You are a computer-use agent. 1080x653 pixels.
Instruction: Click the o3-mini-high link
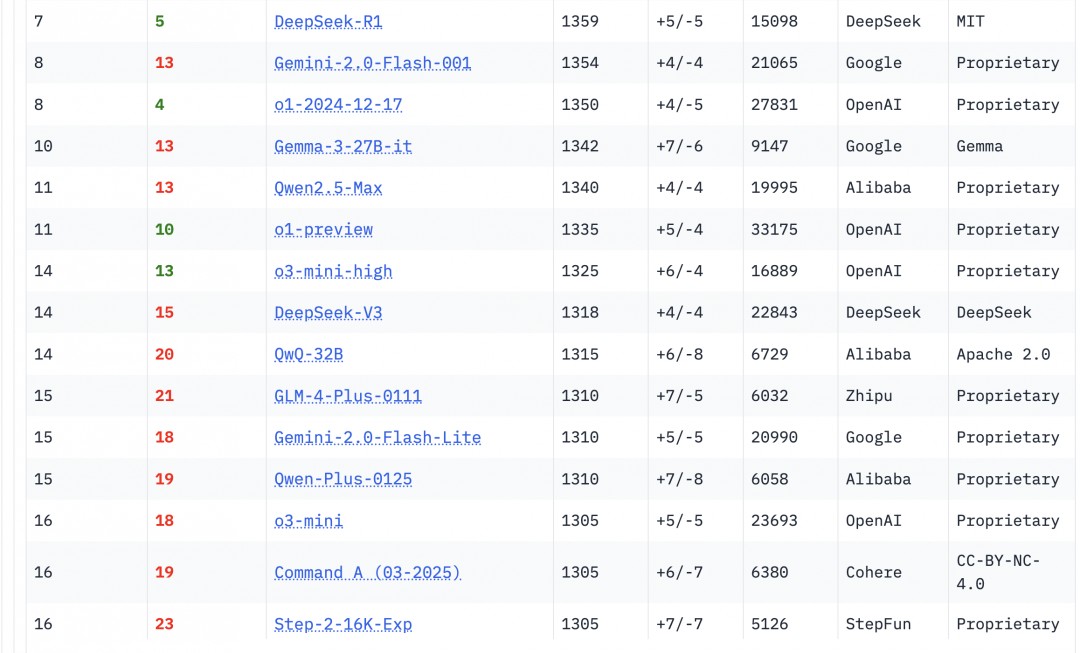point(333,271)
